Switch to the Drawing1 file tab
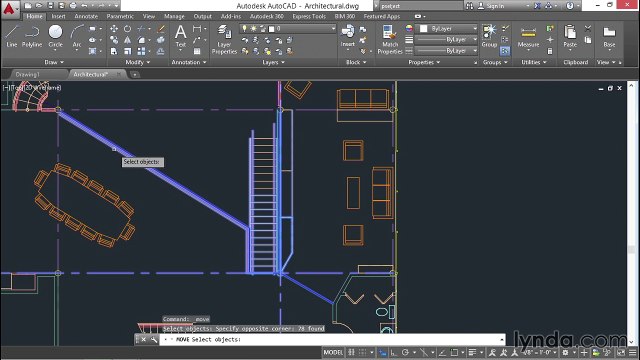Screen dimensions: 640x360 point(28,74)
